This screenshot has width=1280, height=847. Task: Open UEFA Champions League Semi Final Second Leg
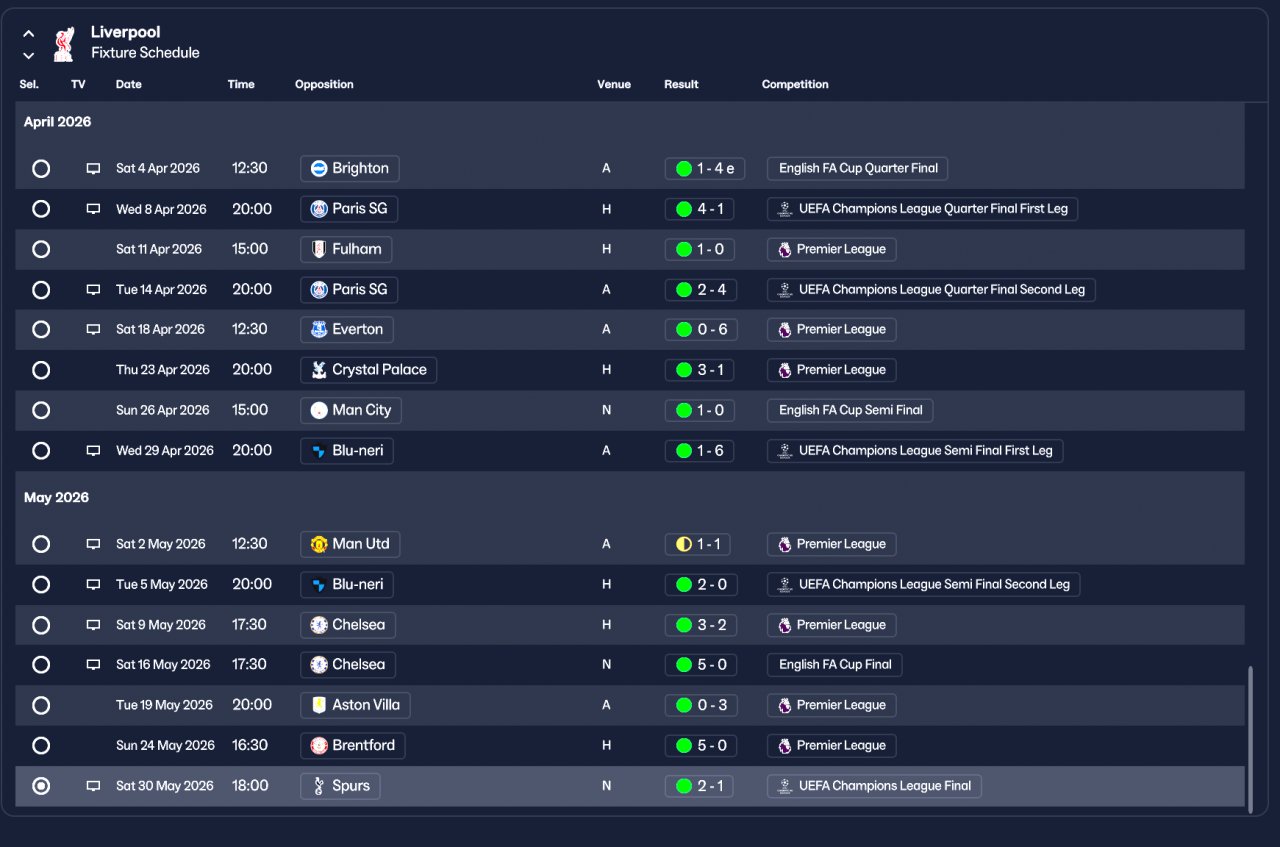924,584
